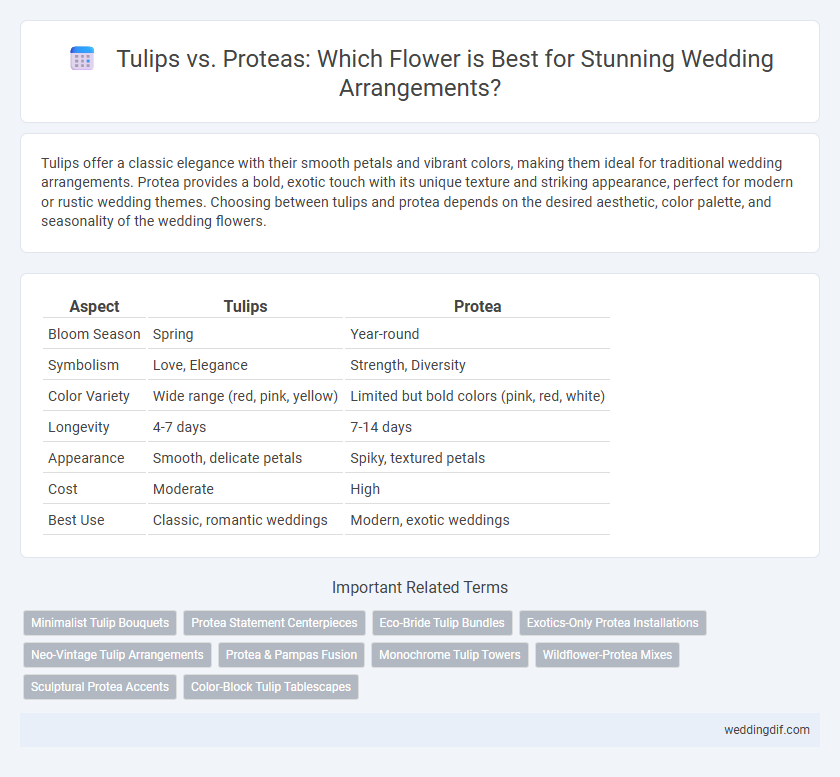Click the Aspect column header
The height and width of the screenshot is (777, 840).
coord(94,306)
